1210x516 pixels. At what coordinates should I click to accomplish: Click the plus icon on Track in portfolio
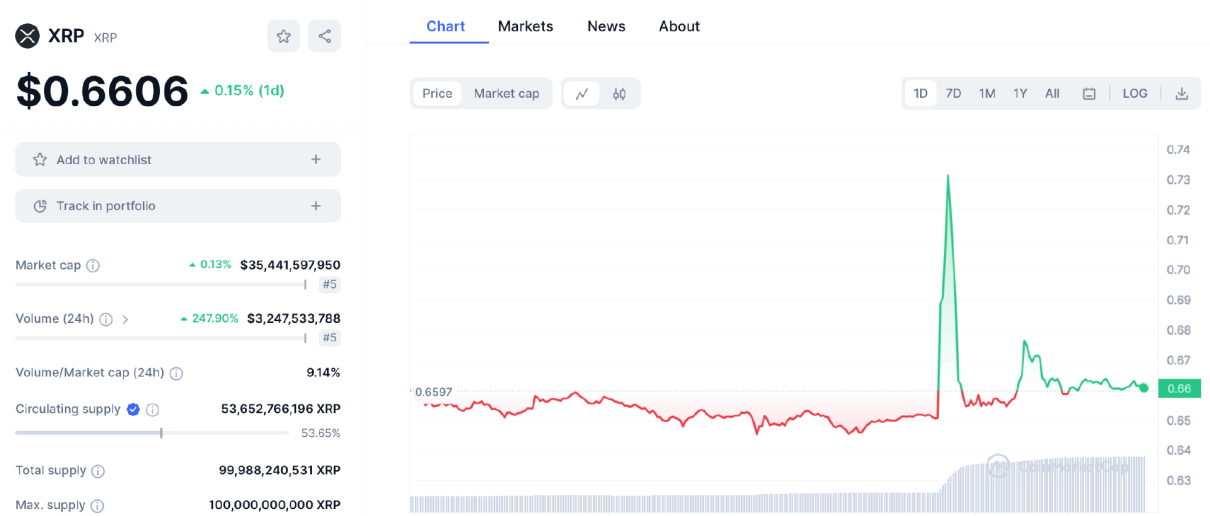(316, 206)
